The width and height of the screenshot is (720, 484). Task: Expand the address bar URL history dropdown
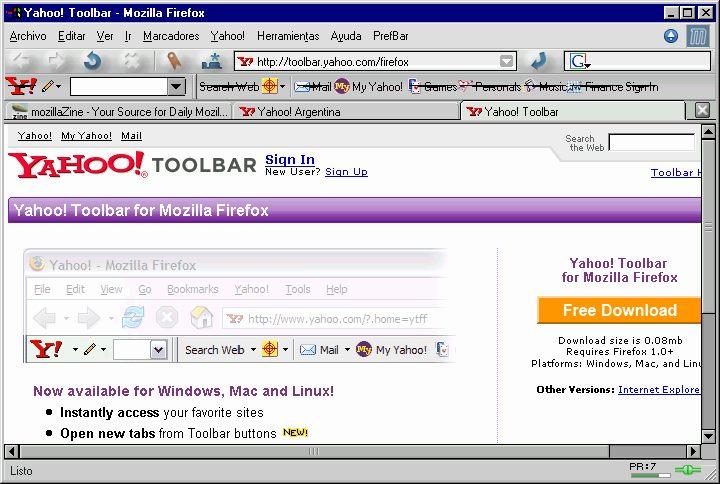pos(507,62)
